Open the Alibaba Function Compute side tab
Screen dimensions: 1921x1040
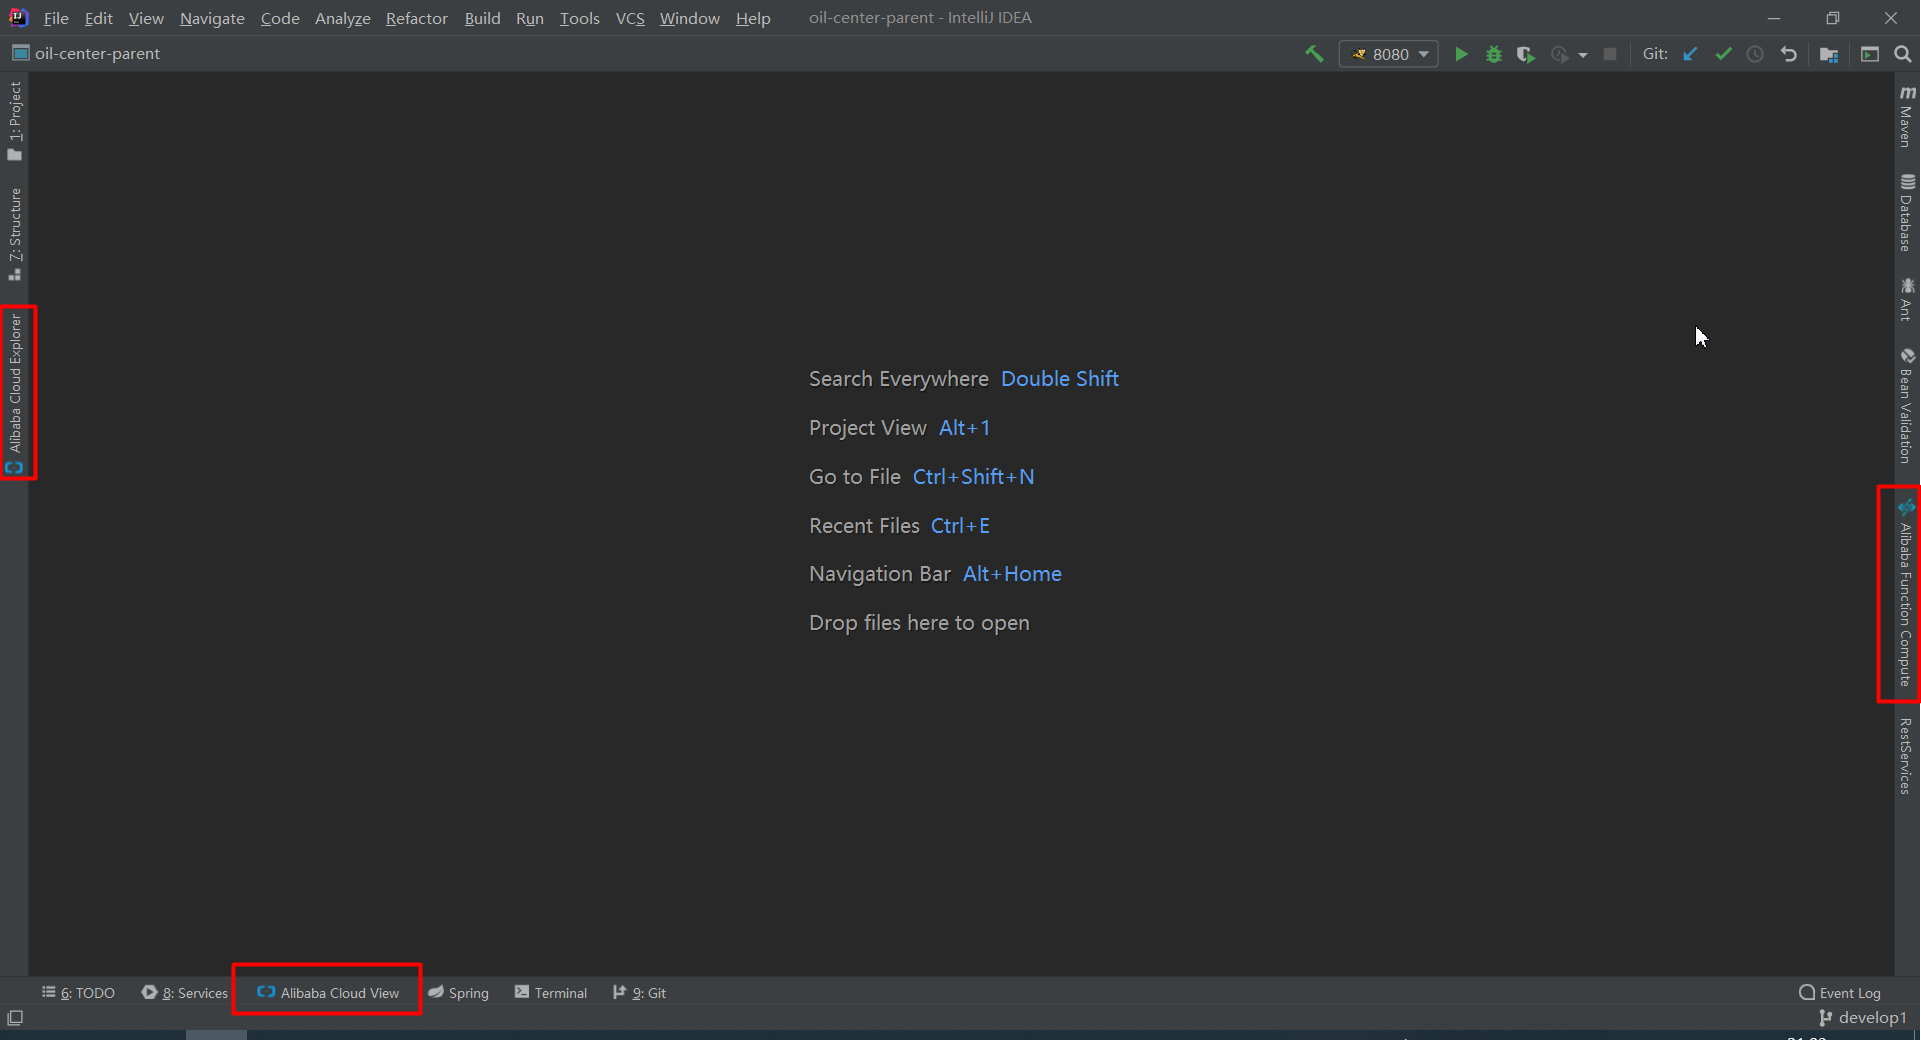(x=1906, y=593)
